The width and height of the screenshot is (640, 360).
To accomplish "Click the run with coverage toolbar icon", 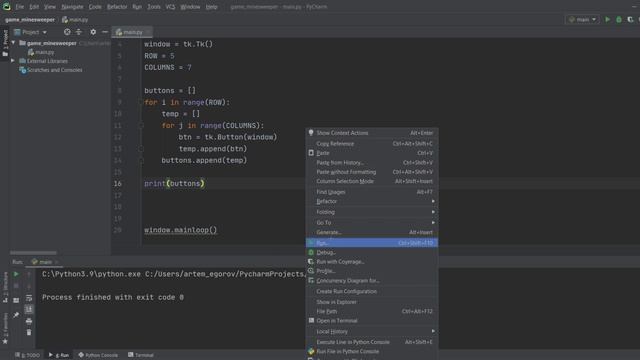I will point(630,19).
